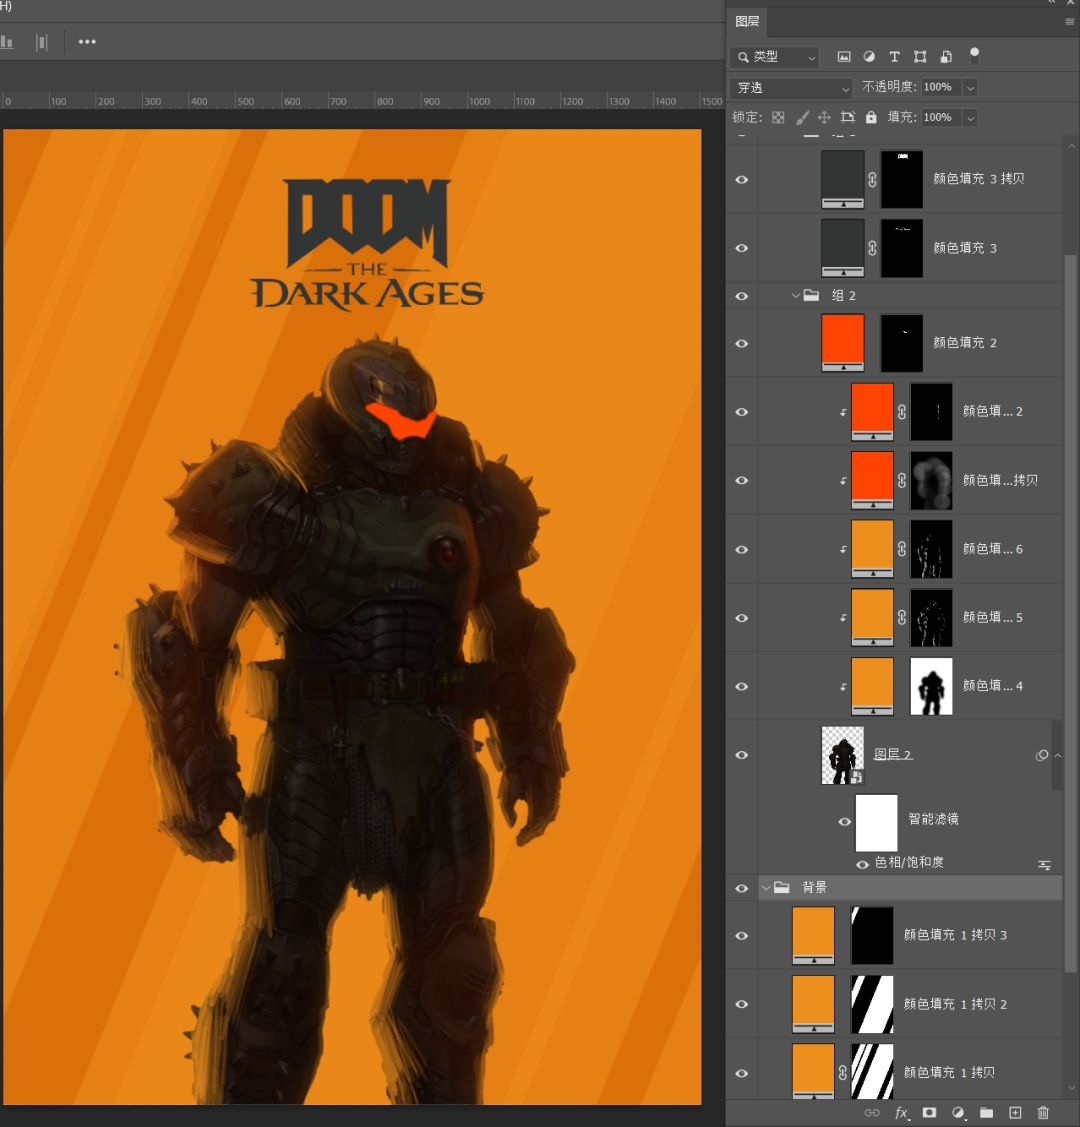Click the three-dots more options button

tap(87, 42)
